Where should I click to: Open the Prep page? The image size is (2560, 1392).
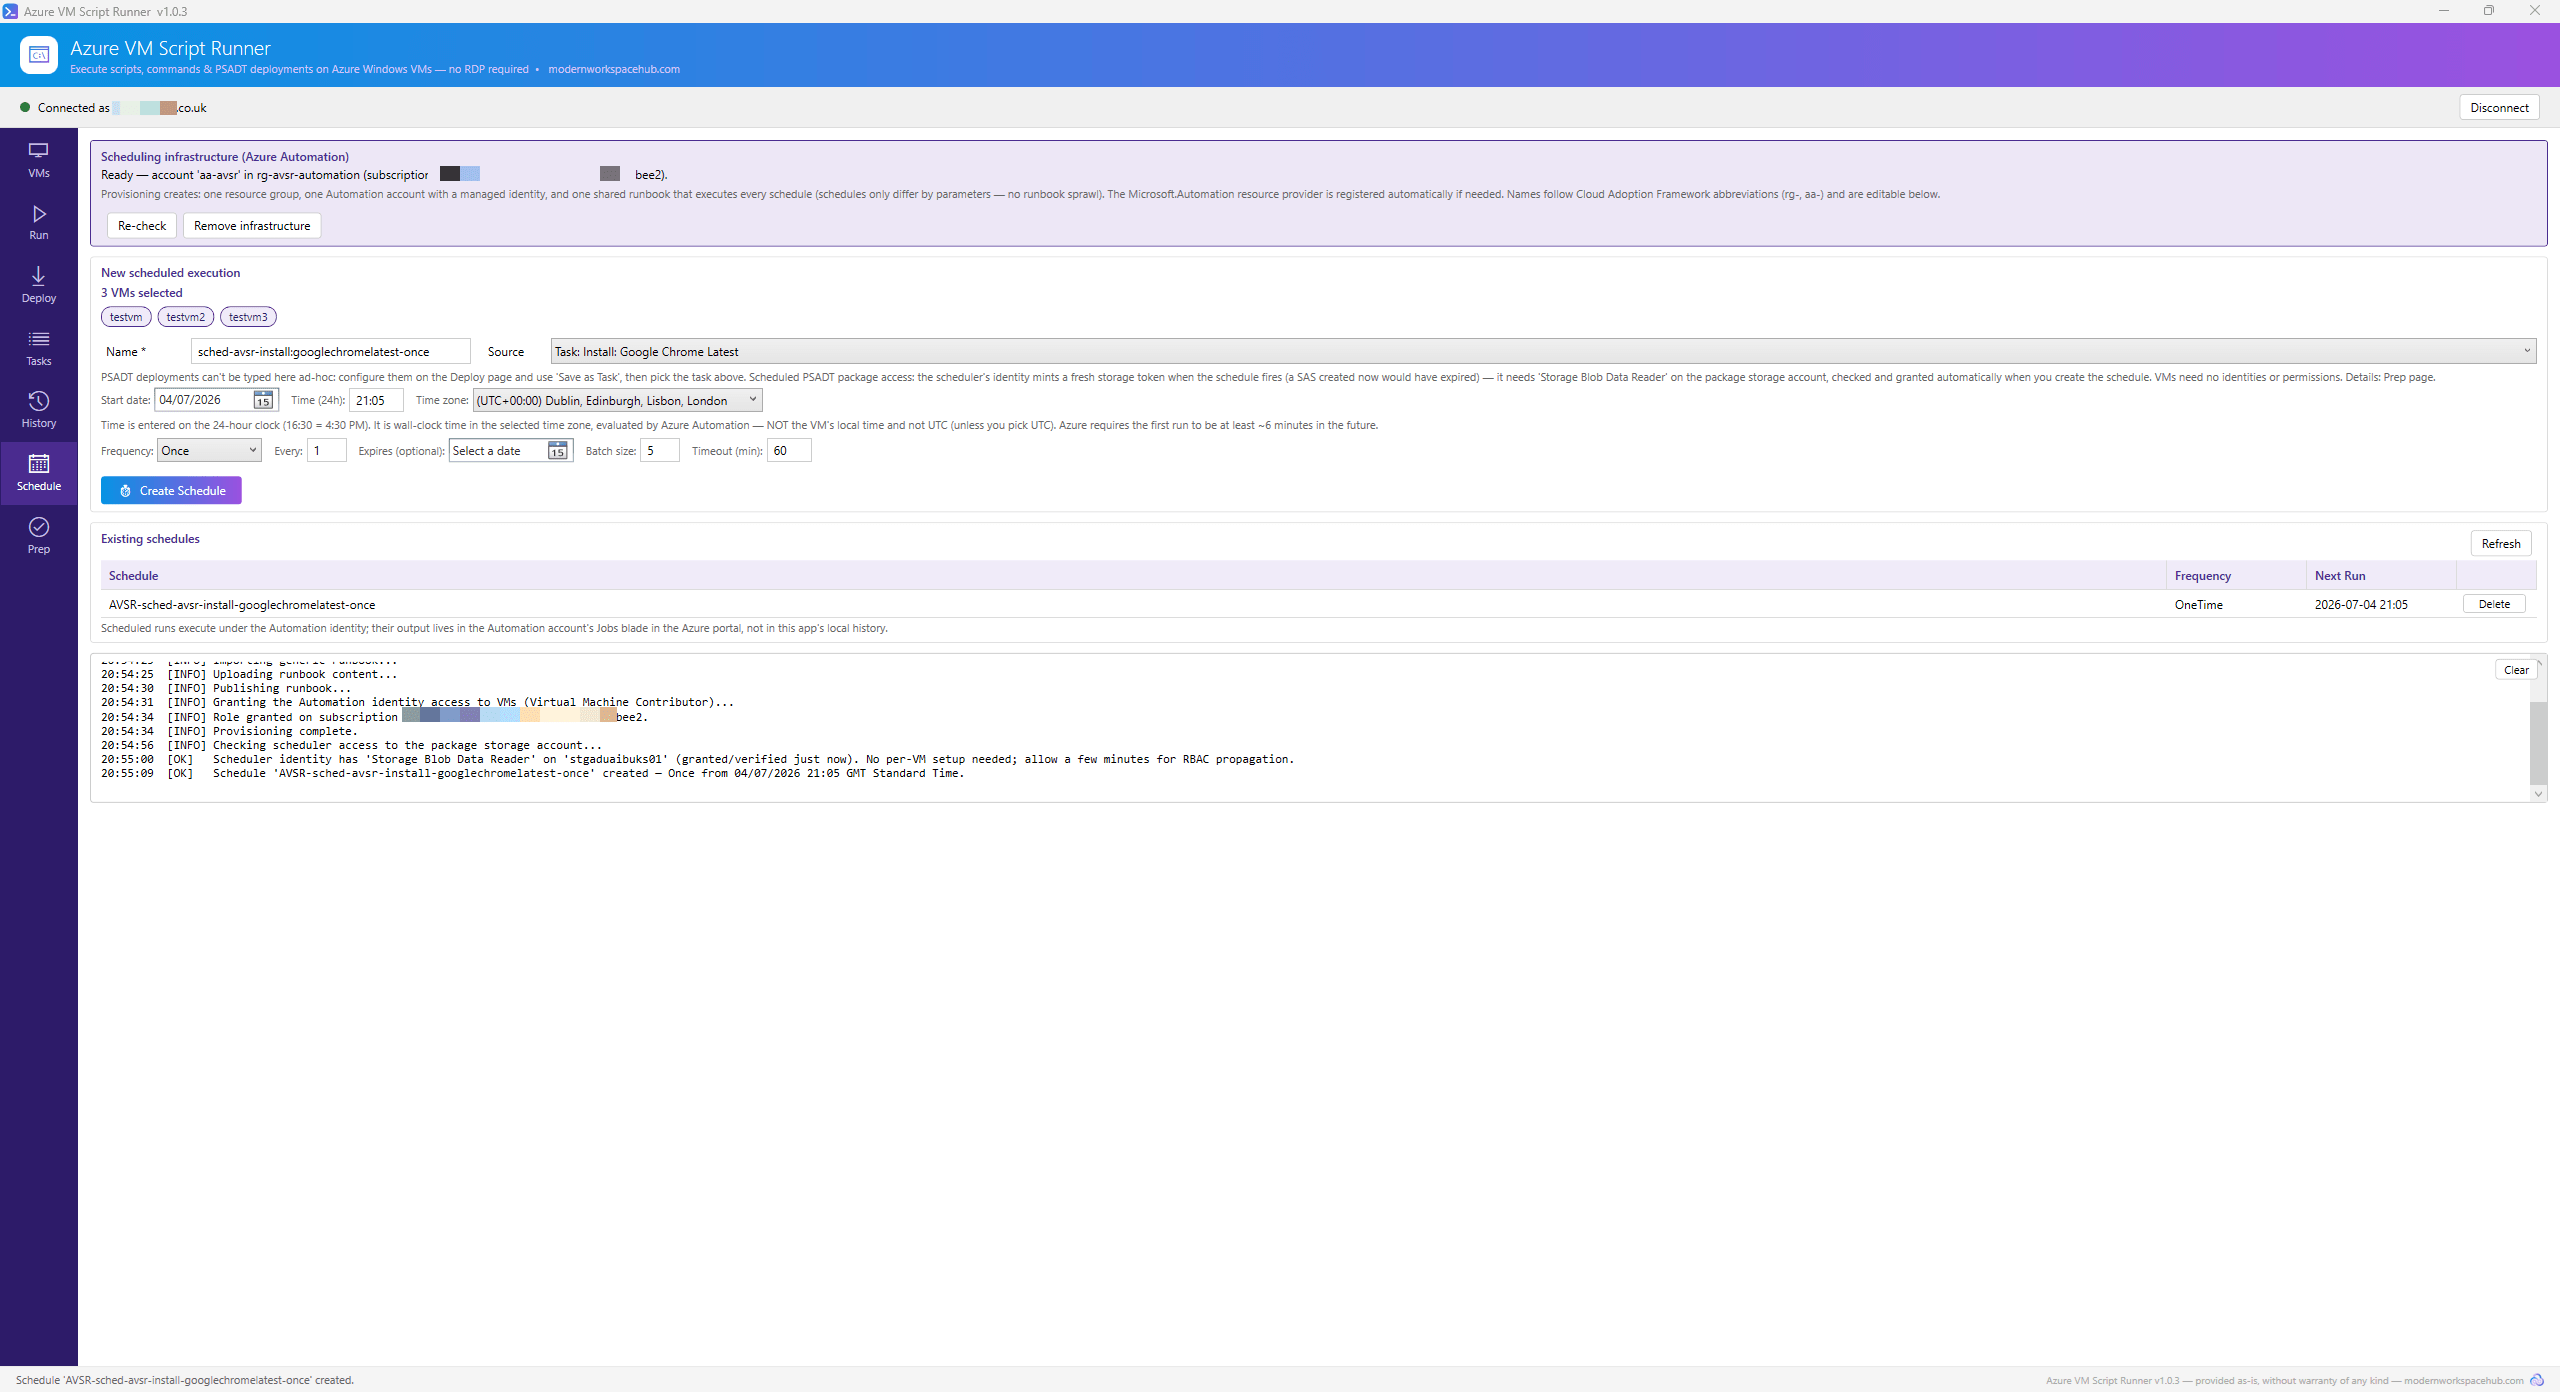tap(38, 537)
